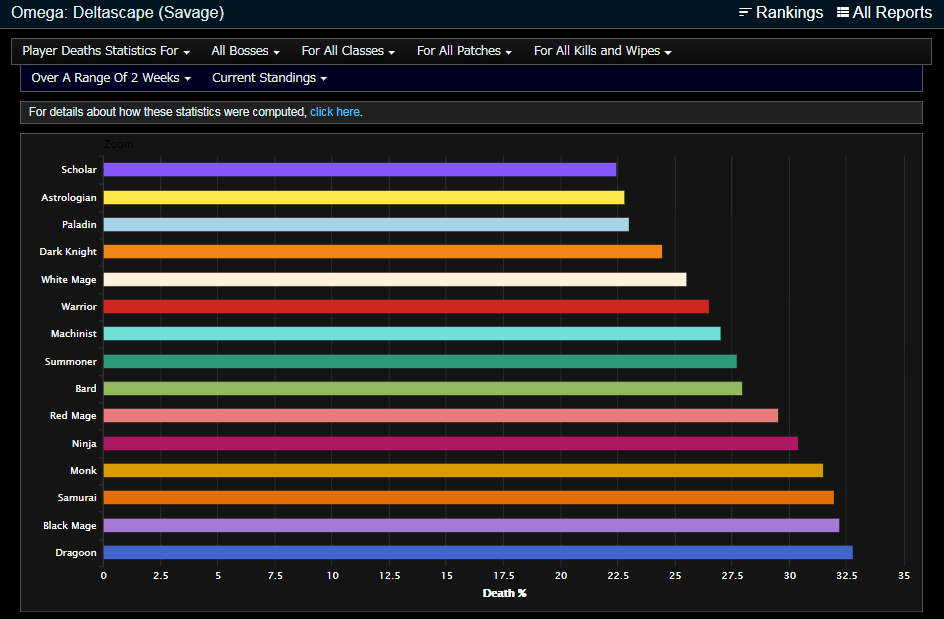Click the turquoise Machinist bar

[x=411, y=334]
